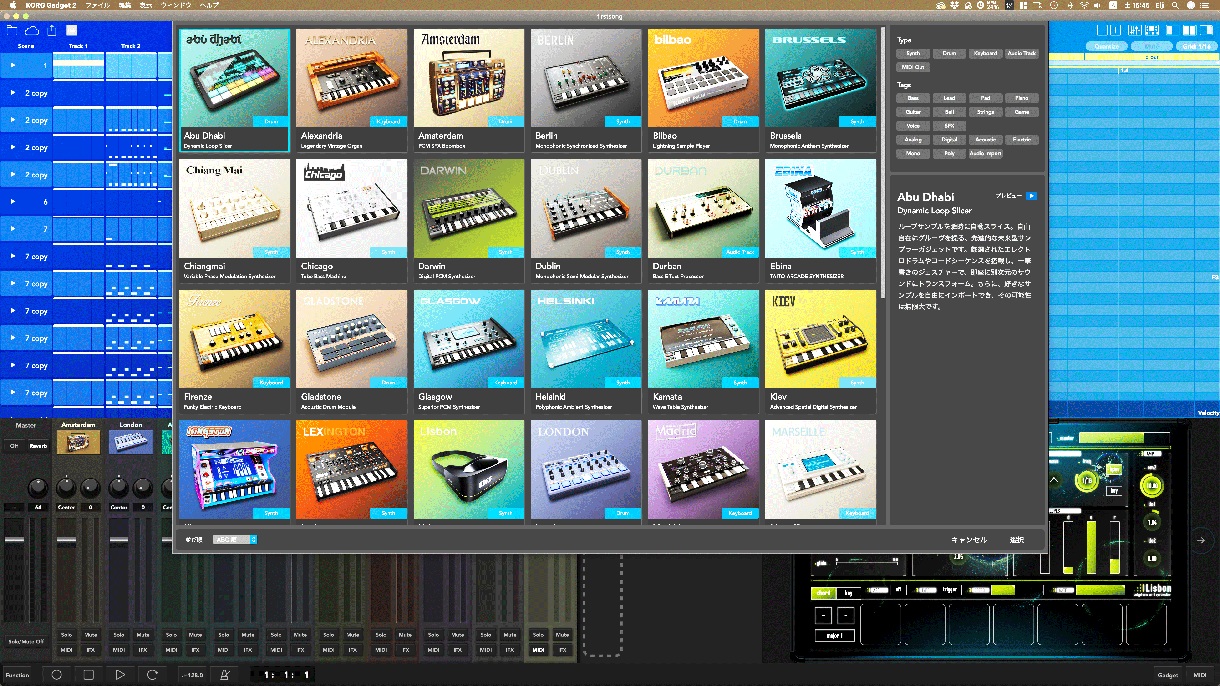This screenshot has width=1220, height=686.
Task: Open the sort order dropdown (ABC)
Action: pos(236,539)
